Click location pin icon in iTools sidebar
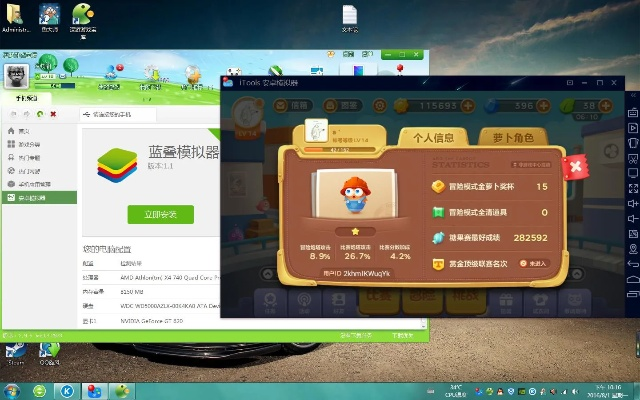 click(633, 249)
